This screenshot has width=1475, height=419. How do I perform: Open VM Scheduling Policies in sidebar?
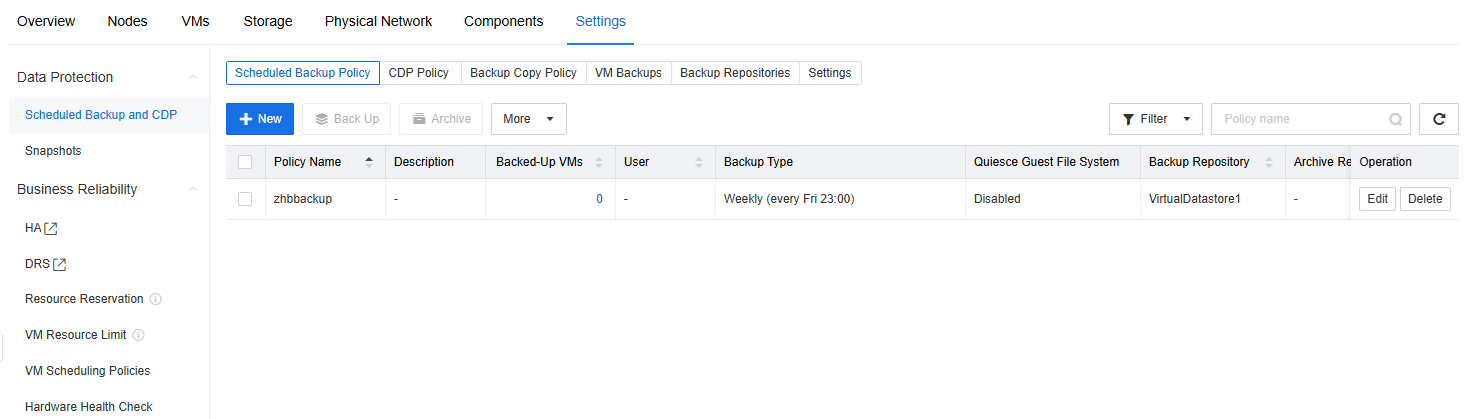tap(88, 371)
